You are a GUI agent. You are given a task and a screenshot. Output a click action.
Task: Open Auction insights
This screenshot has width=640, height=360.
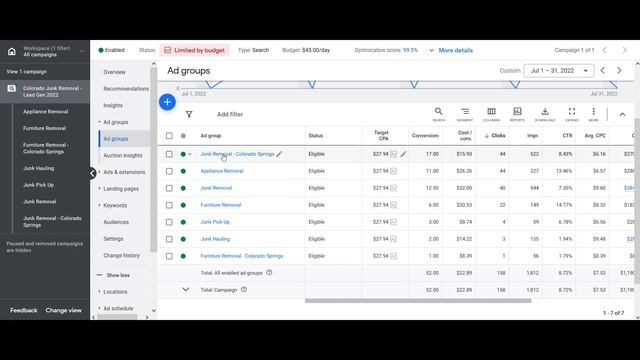coord(123,156)
